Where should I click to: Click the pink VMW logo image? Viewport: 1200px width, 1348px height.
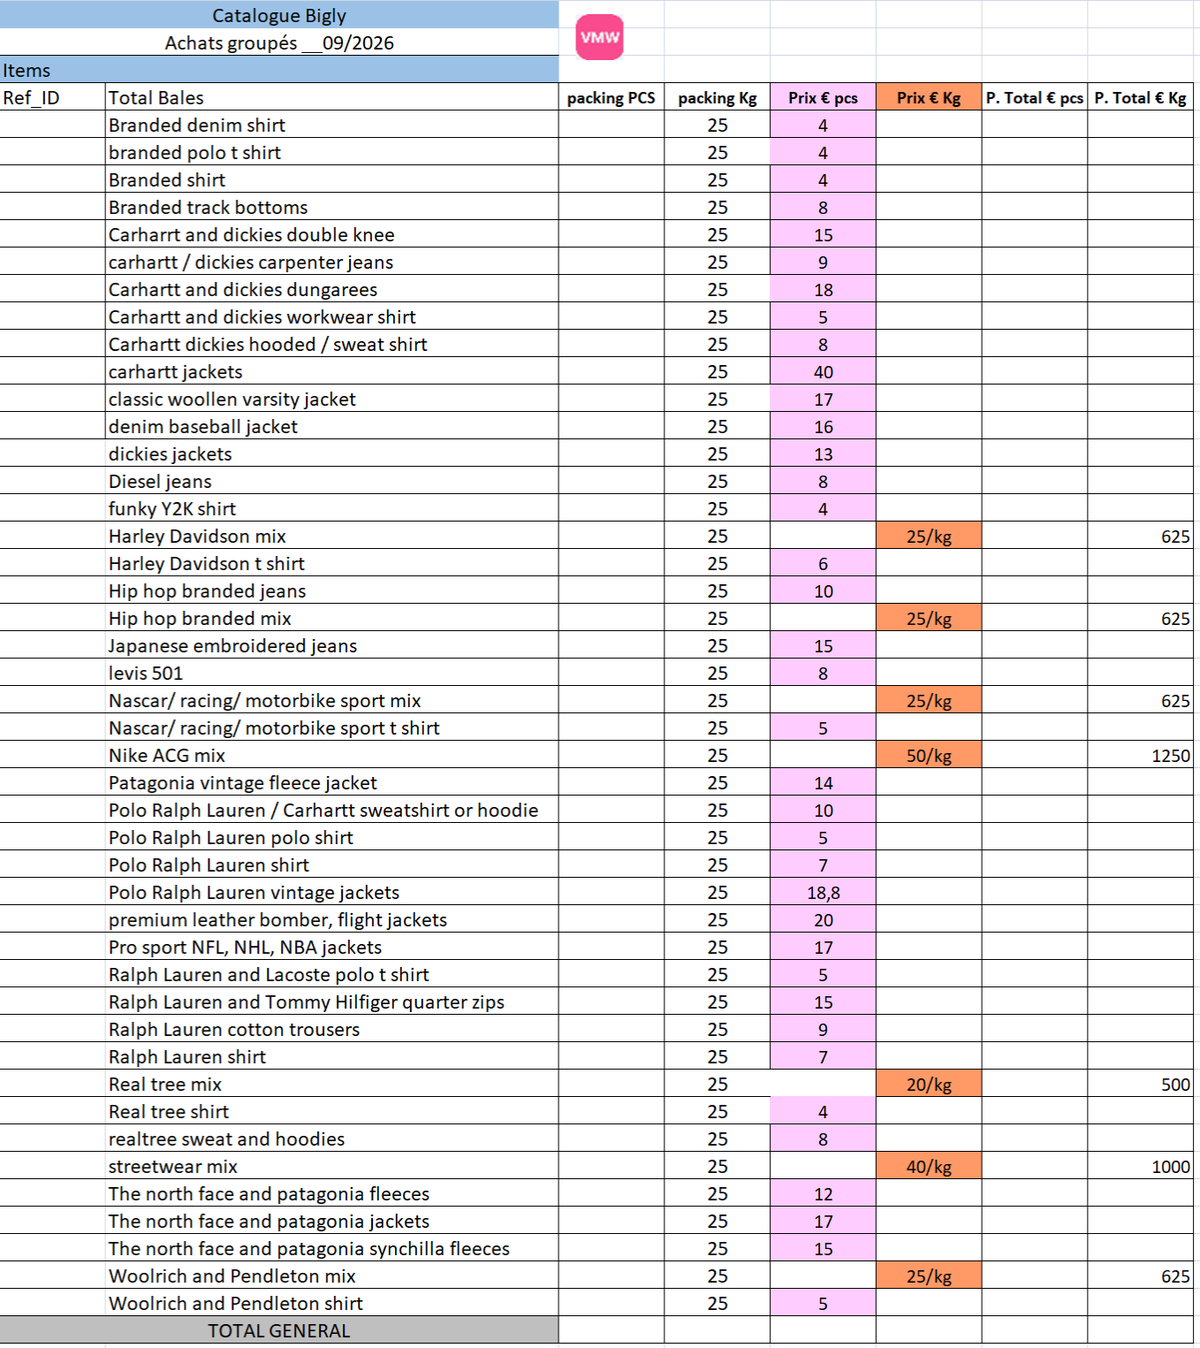click(x=600, y=37)
